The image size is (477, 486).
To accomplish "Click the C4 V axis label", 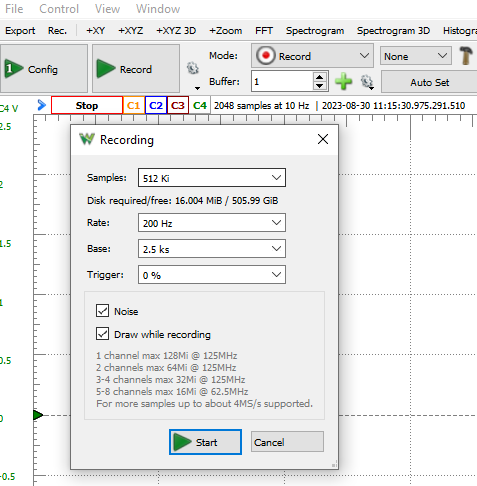I will tap(9, 108).
